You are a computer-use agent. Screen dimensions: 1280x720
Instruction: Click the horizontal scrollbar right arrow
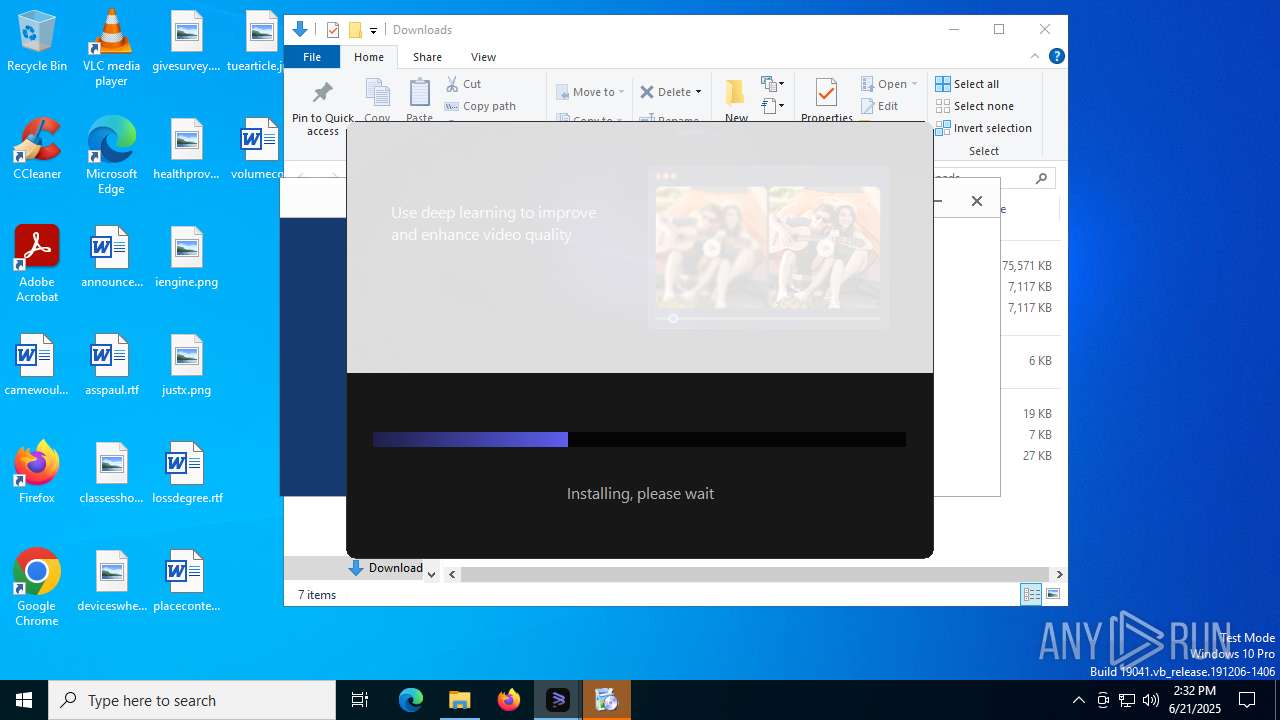(1059, 574)
